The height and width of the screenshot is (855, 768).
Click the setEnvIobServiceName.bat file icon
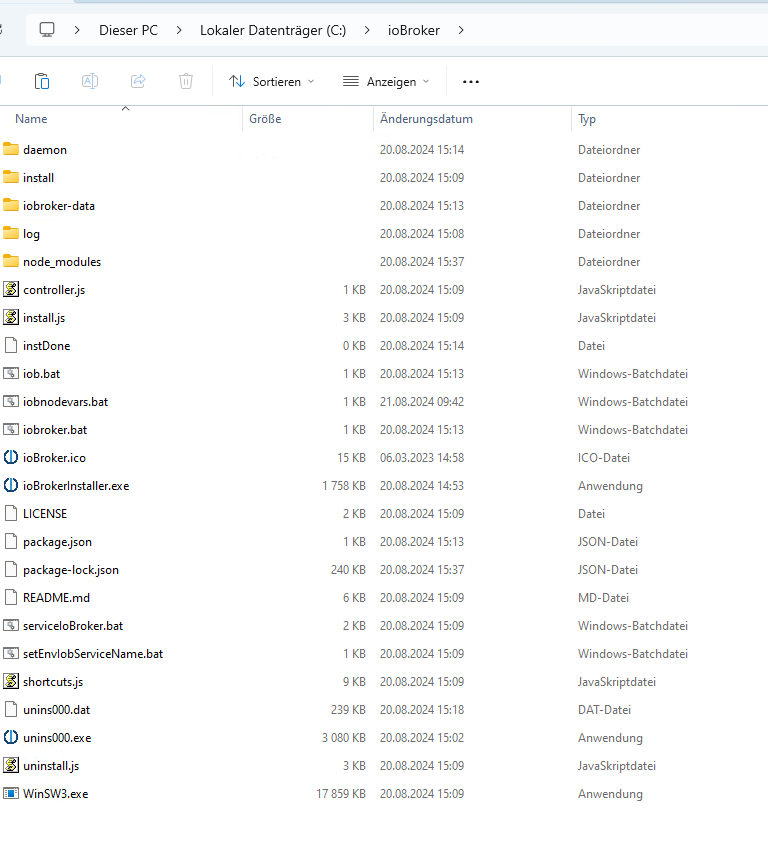coord(11,653)
